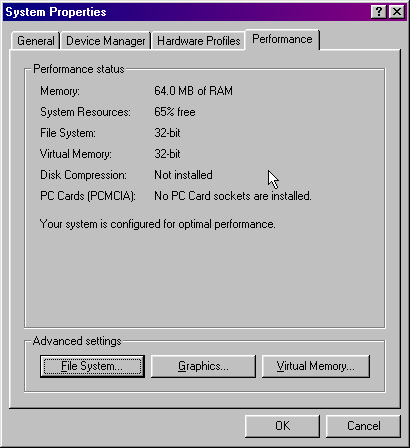The height and width of the screenshot is (448, 410).
Task: Select the Hardware Profiles tab
Action: (199, 41)
